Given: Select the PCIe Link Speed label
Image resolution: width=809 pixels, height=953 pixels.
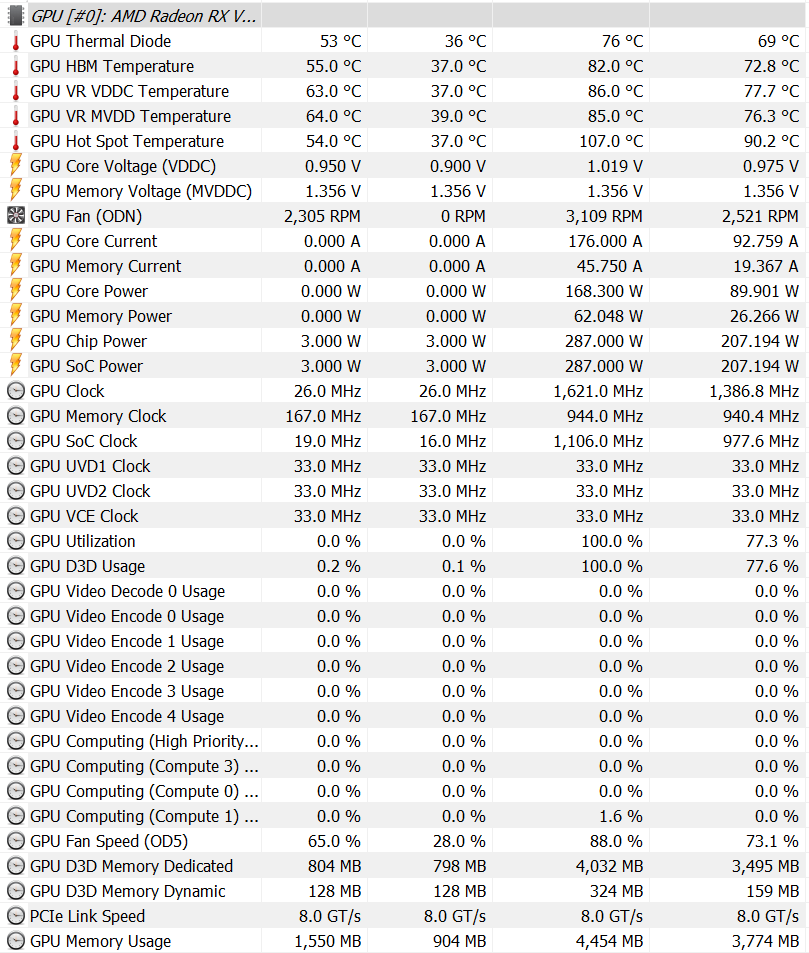Looking at the screenshot, I should coord(88,916).
